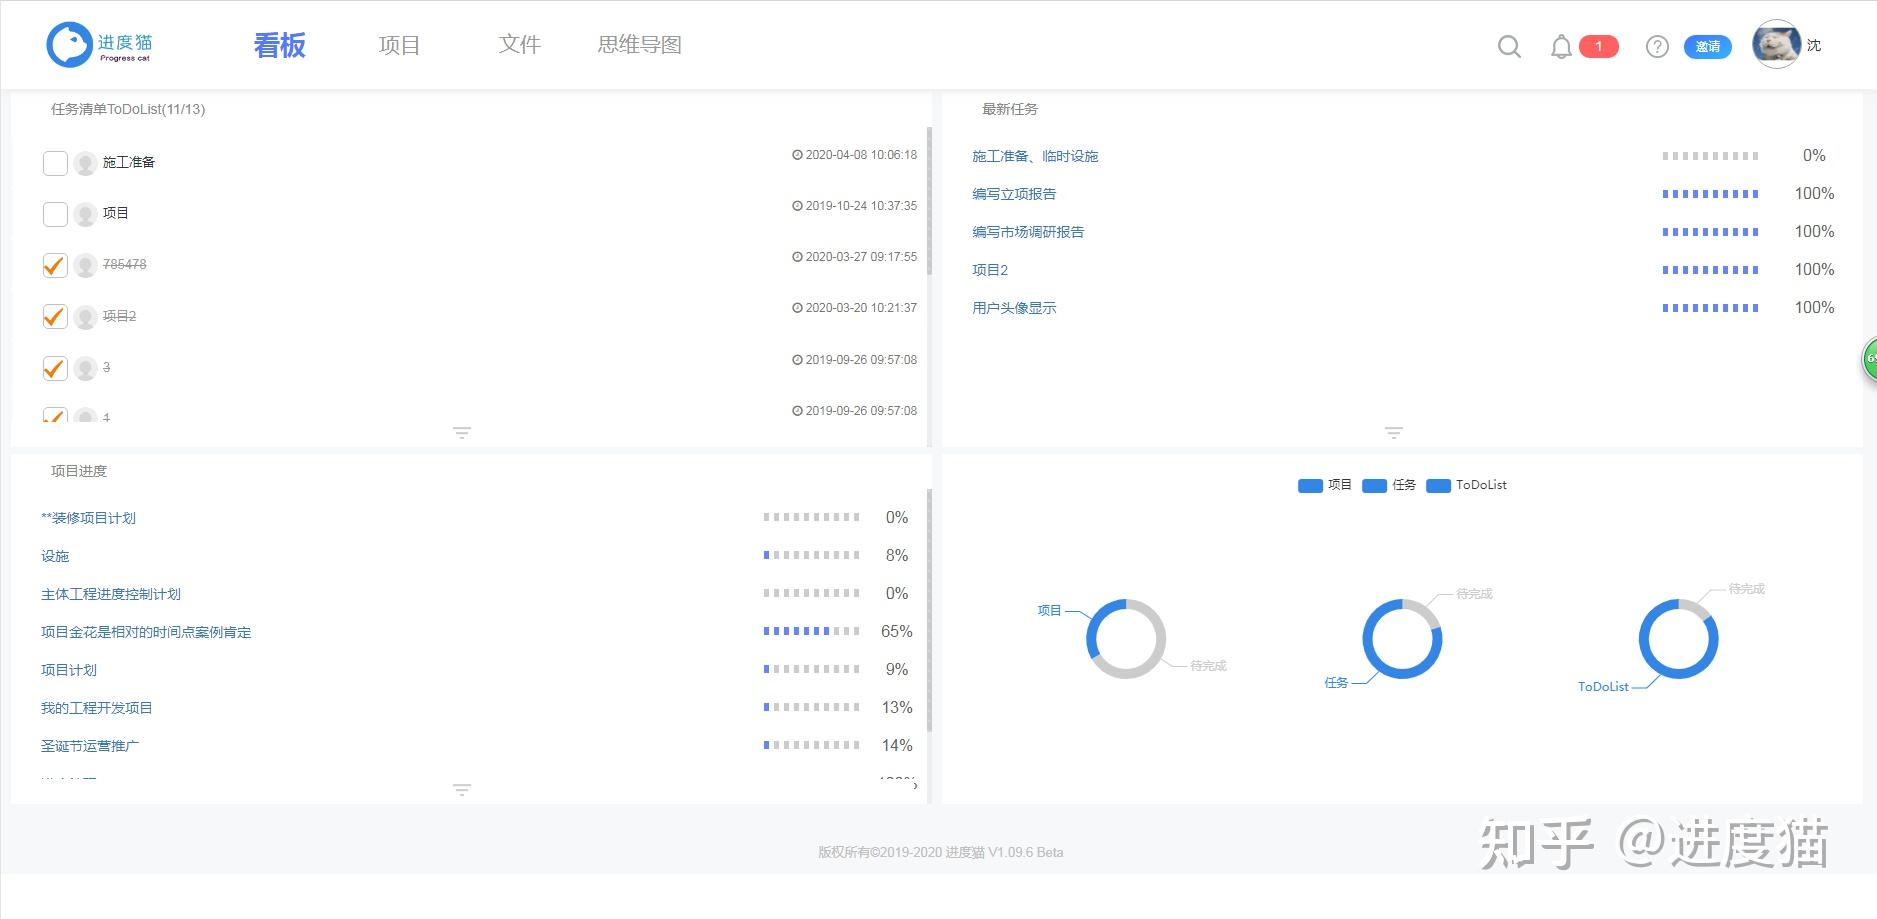Image resolution: width=1877 pixels, height=919 pixels.
Task: Click the 14% progress bar for 圣诞节运营推广
Action: coord(811,745)
